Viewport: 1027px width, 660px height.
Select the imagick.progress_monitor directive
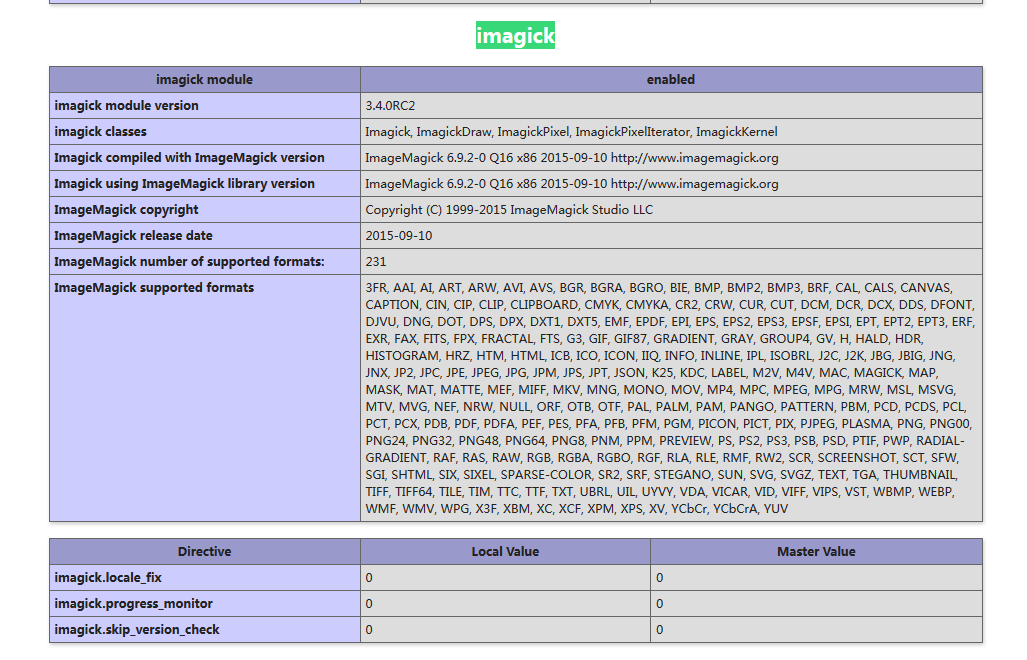(204, 604)
